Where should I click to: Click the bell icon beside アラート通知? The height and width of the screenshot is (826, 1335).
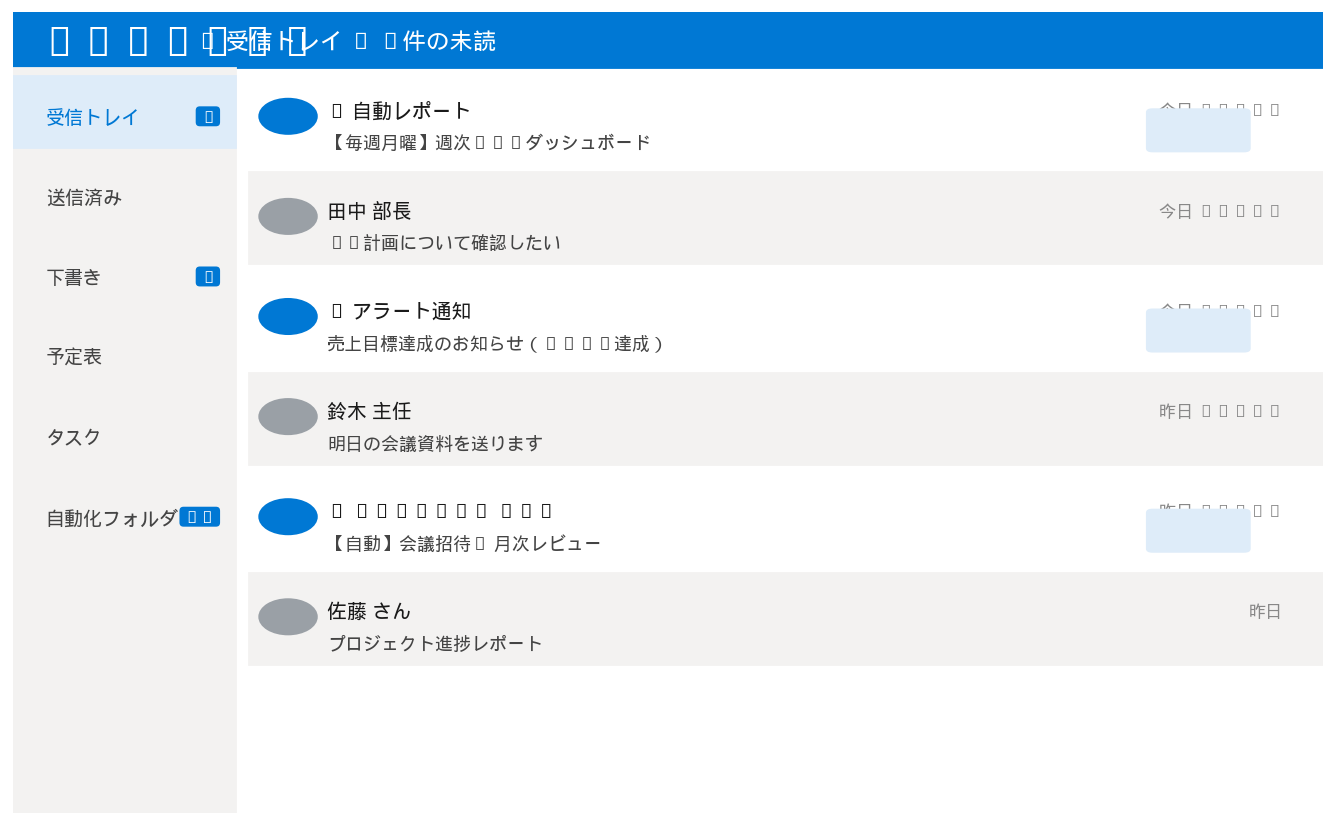click(334, 310)
